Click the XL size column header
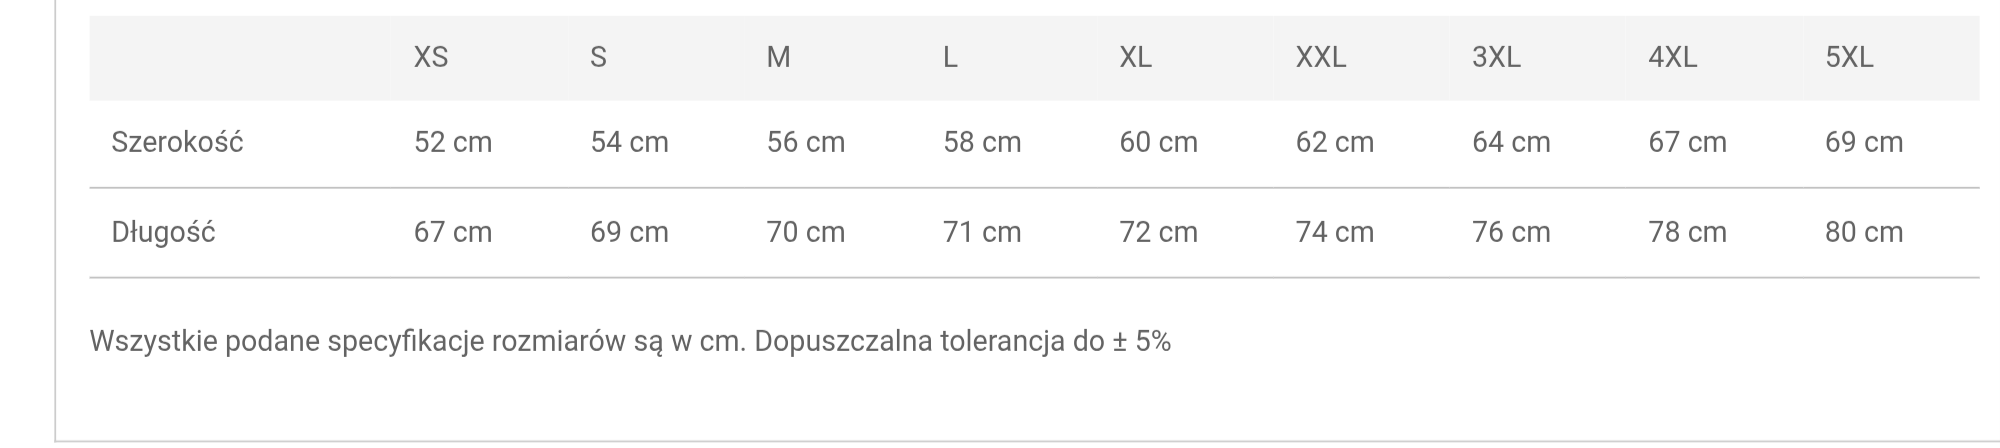 (1135, 58)
